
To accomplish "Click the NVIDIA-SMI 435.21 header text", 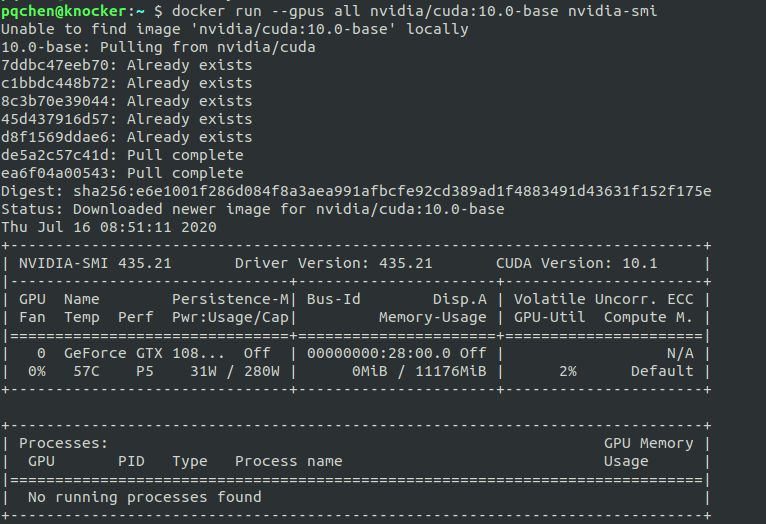I will pyautogui.click(x=95, y=263).
